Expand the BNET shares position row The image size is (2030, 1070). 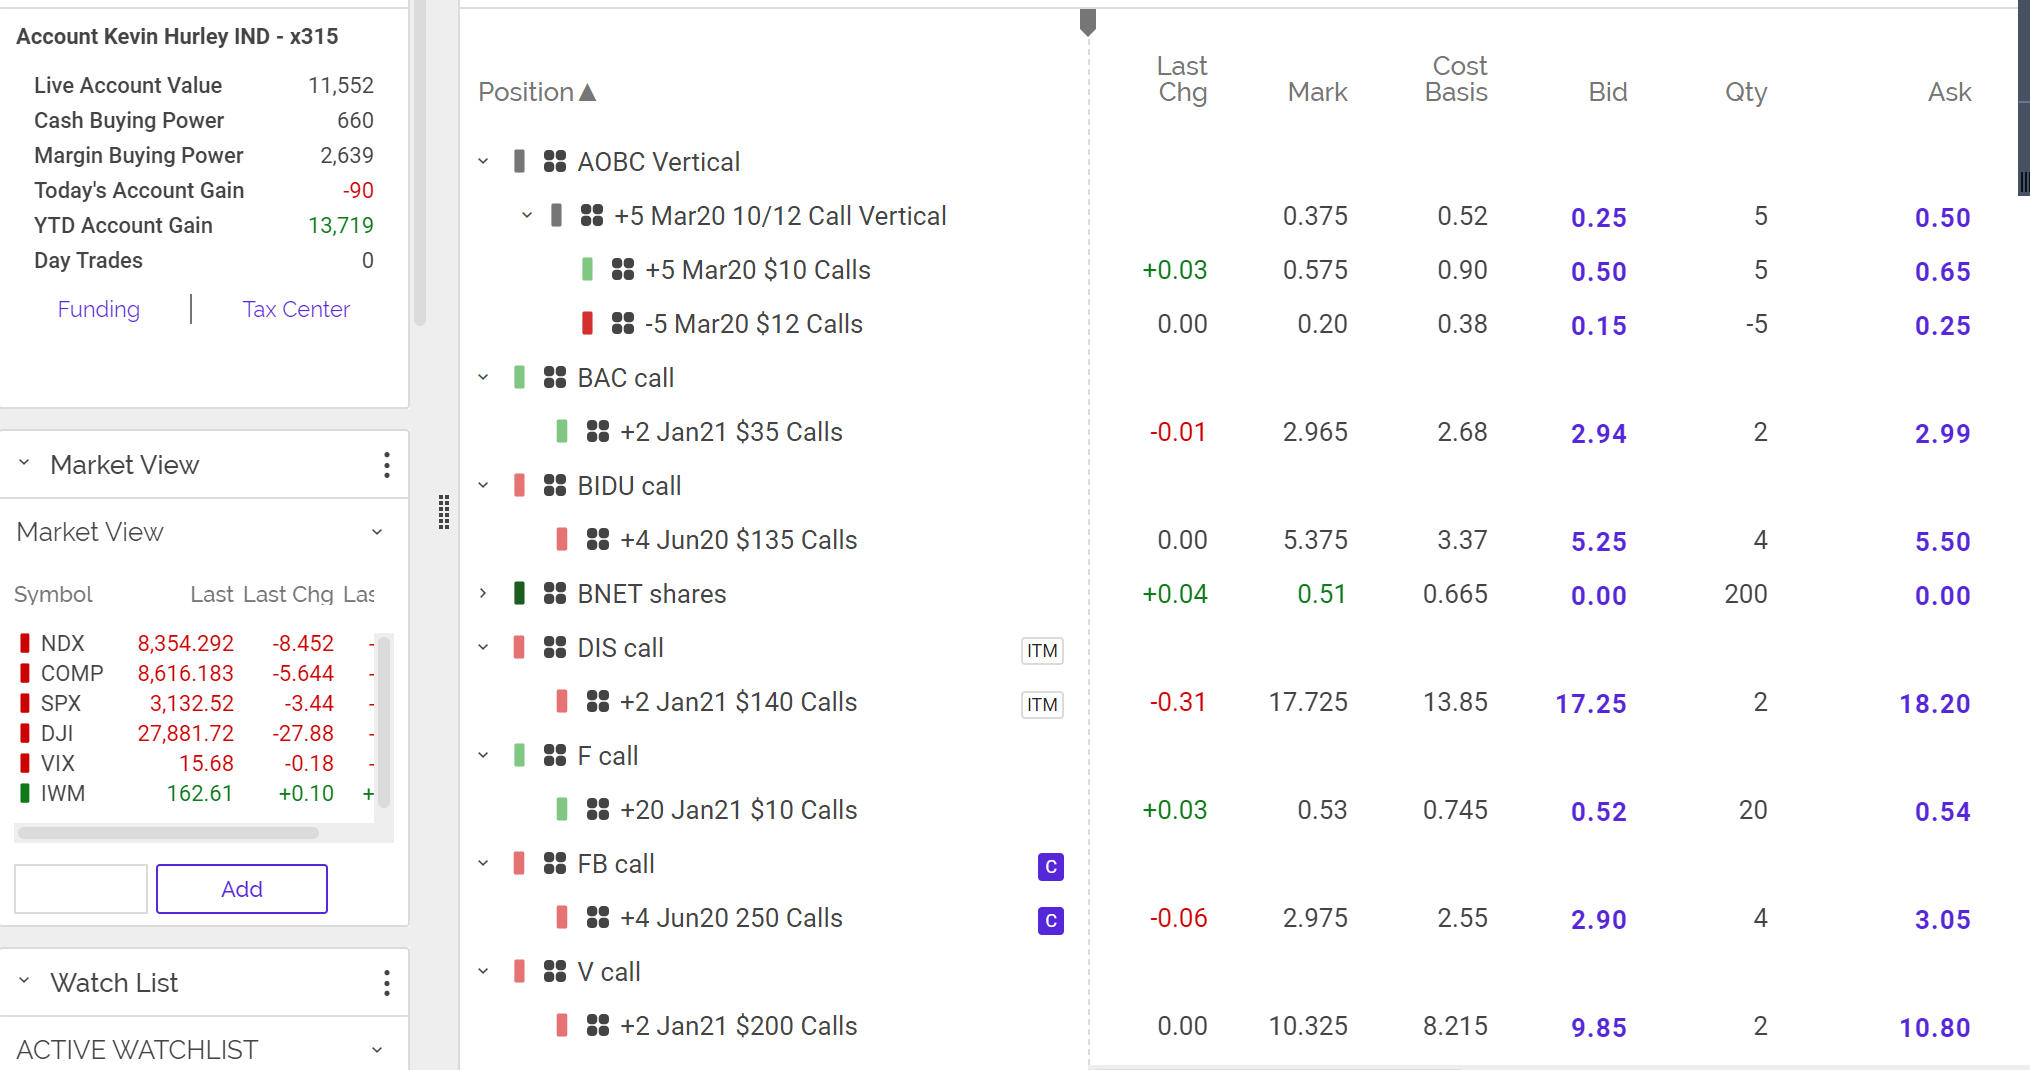(484, 593)
